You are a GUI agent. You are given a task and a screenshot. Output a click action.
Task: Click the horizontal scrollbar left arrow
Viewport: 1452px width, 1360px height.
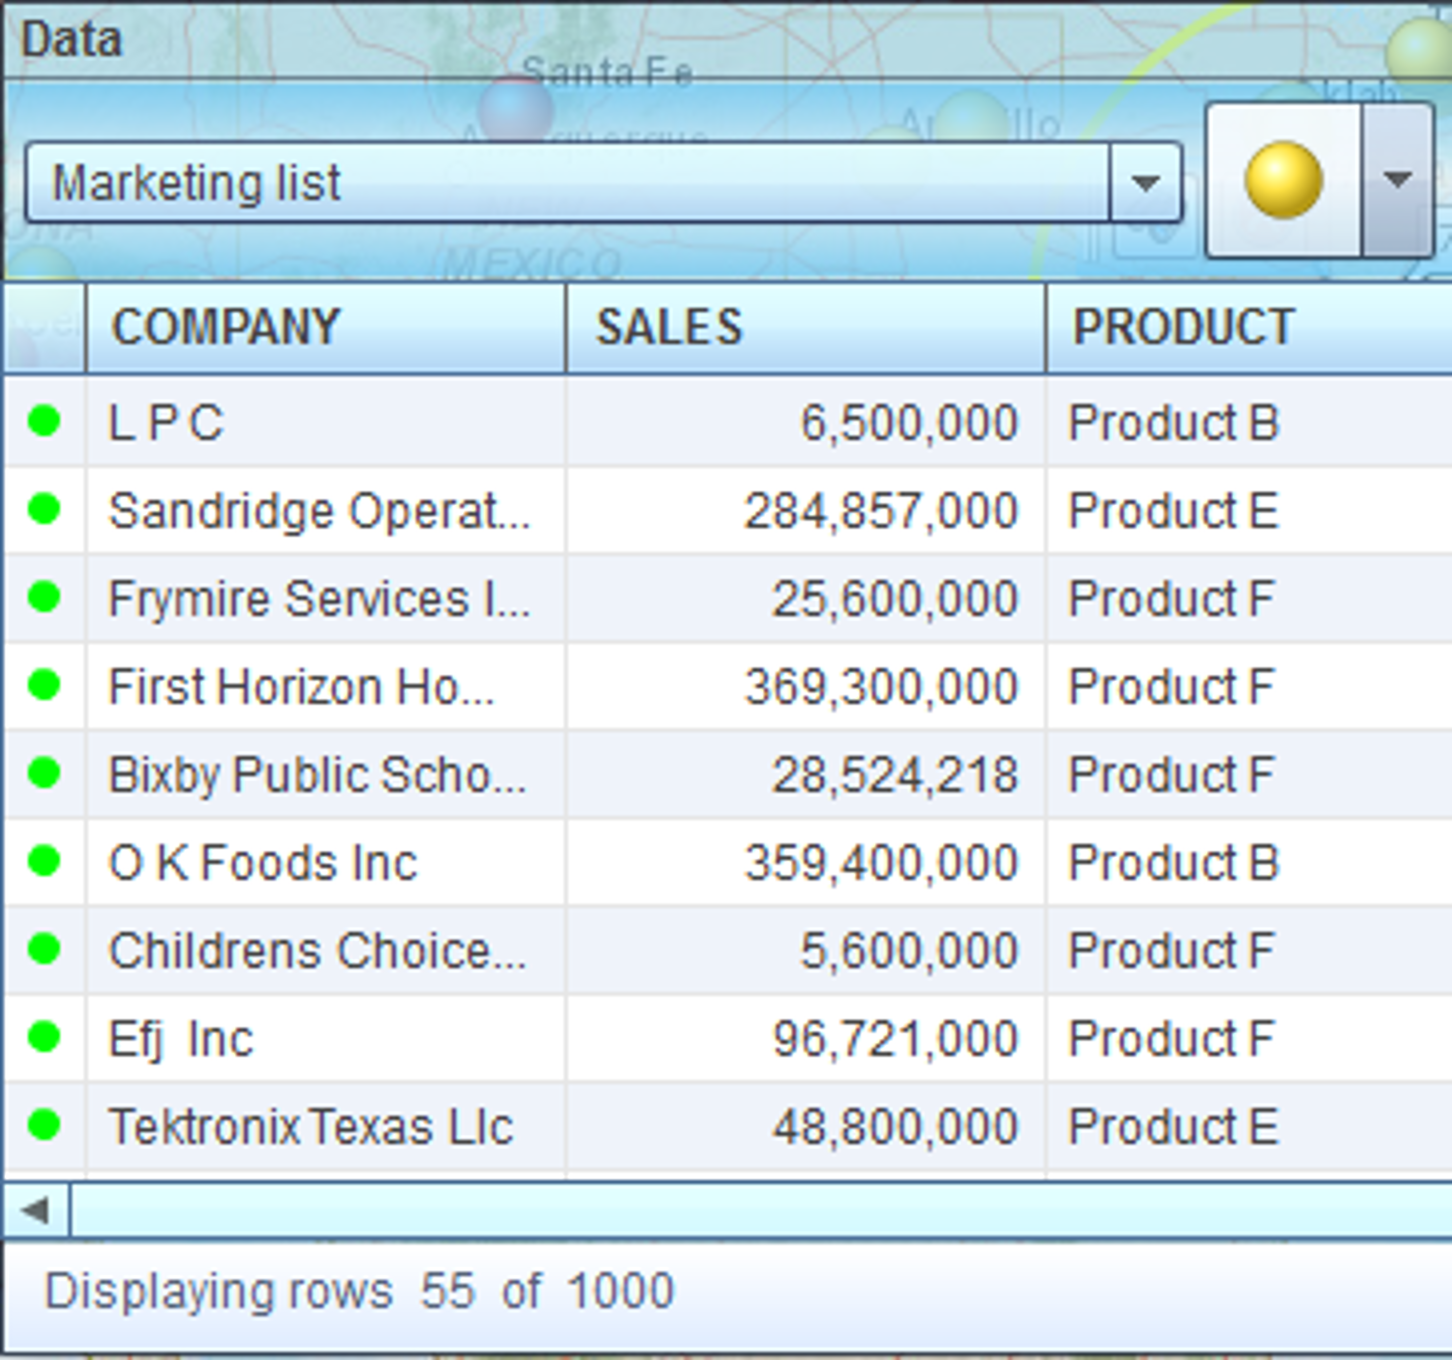pyautogui.click(x=36, y=1210)
